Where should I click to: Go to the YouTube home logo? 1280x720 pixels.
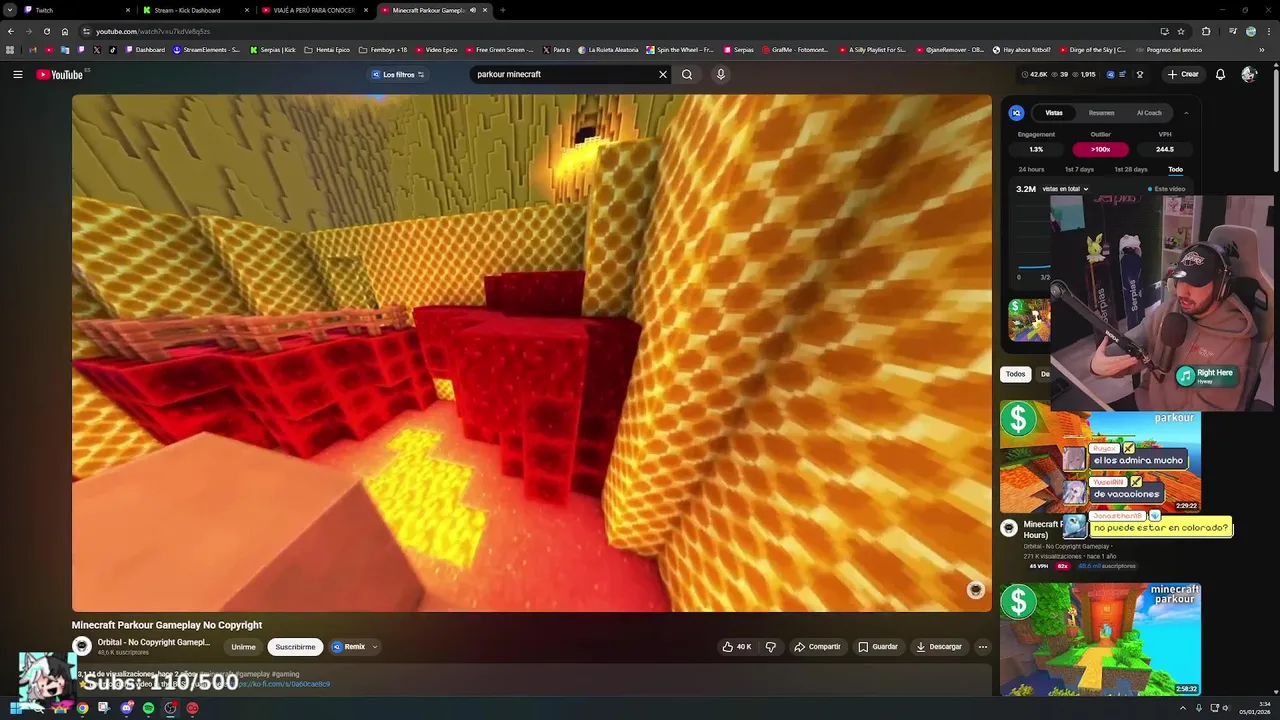coord(60,74)
